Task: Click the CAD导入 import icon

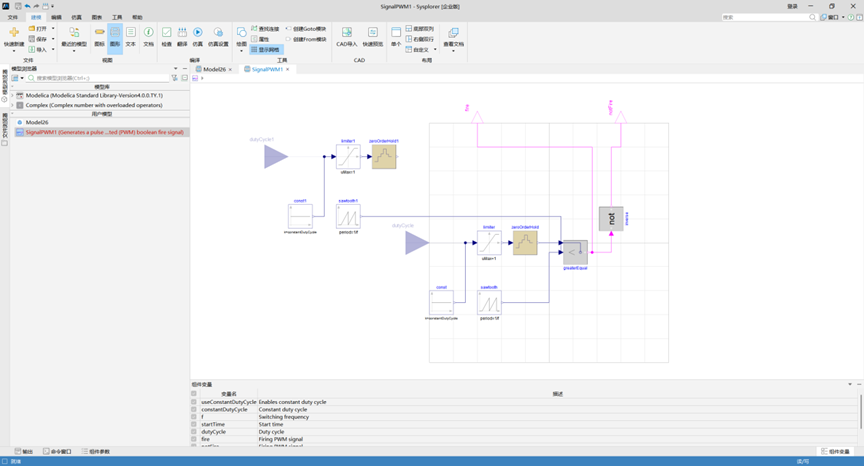Action: [347, 36]
